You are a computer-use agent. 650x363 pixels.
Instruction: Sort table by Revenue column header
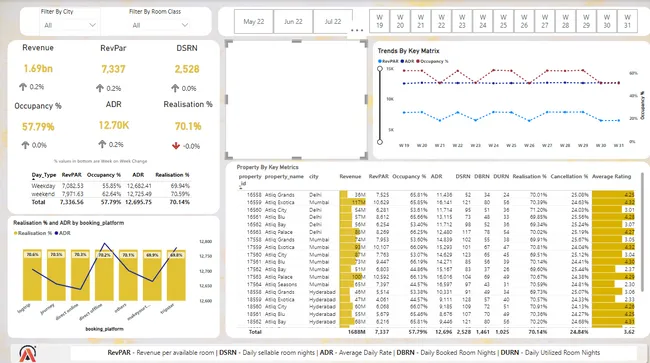pos(350,177)
